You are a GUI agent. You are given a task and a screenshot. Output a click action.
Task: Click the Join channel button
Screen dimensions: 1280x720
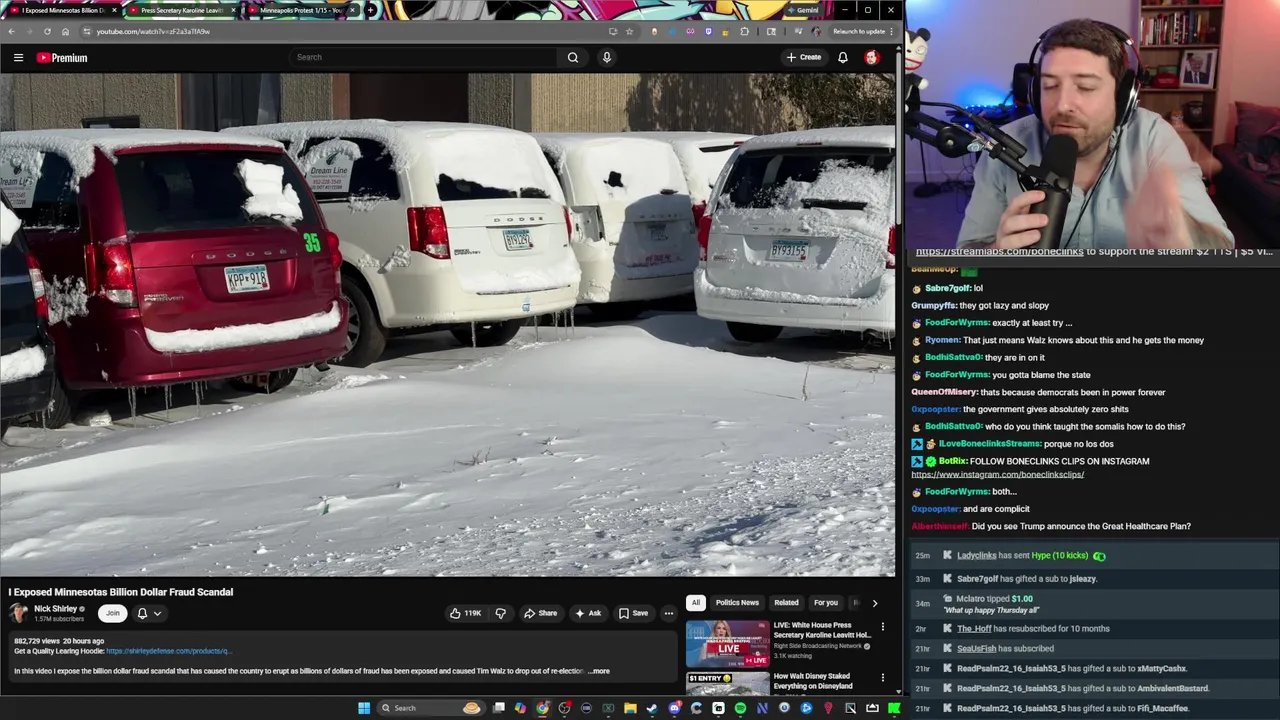tap(113, 613)
